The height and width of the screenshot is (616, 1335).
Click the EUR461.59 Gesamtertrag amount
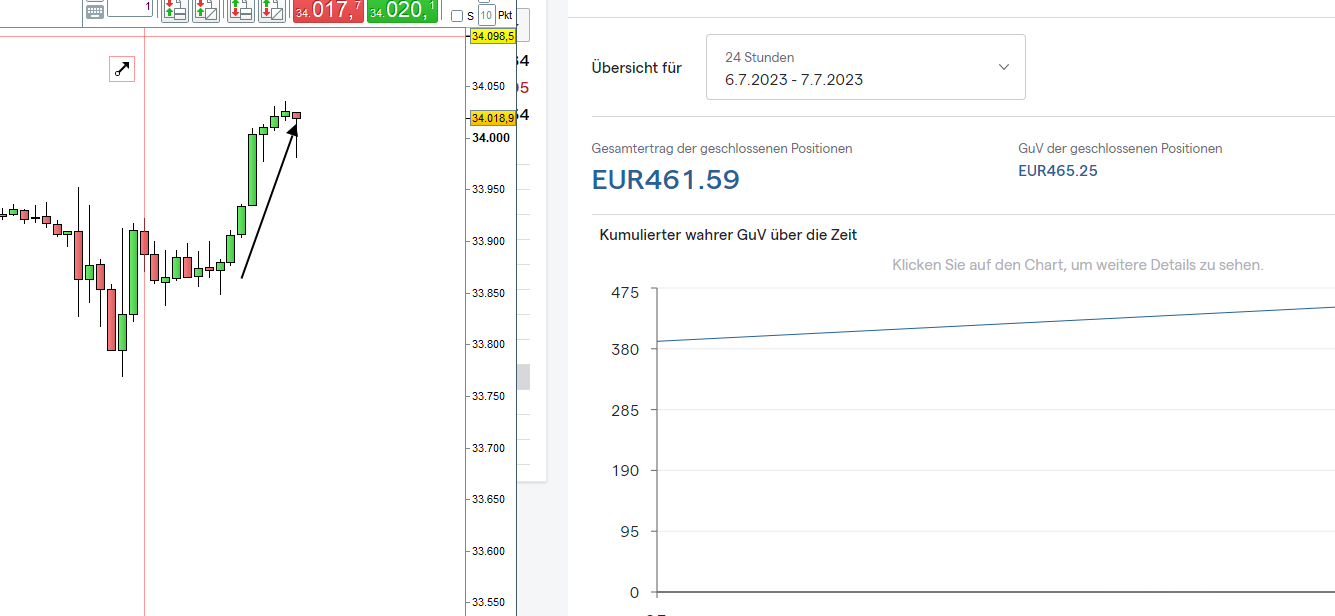click(665, 180)
